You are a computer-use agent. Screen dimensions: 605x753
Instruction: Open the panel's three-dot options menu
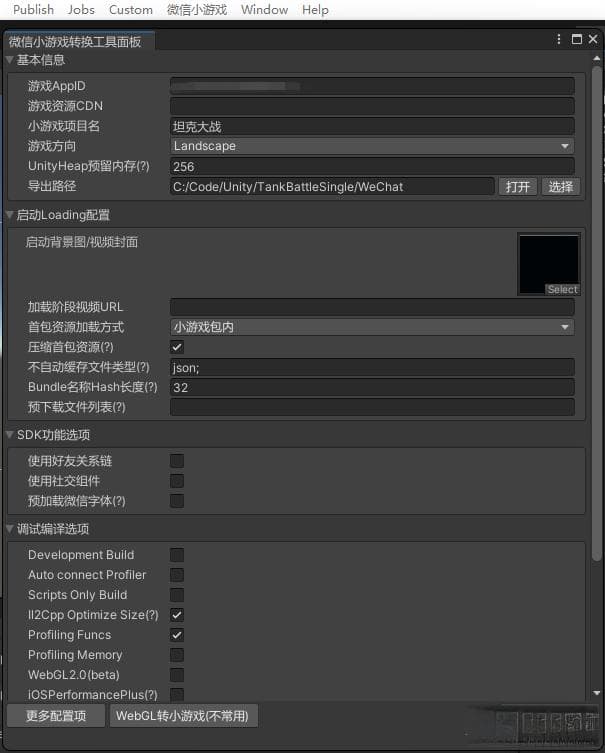(x=558, y=39)
